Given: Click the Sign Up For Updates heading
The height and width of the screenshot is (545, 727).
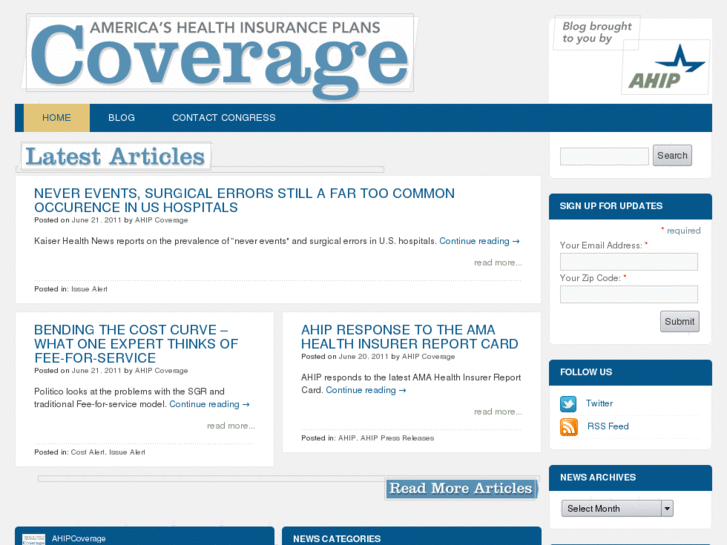Looking at the screenshot, I should point(611,206).
